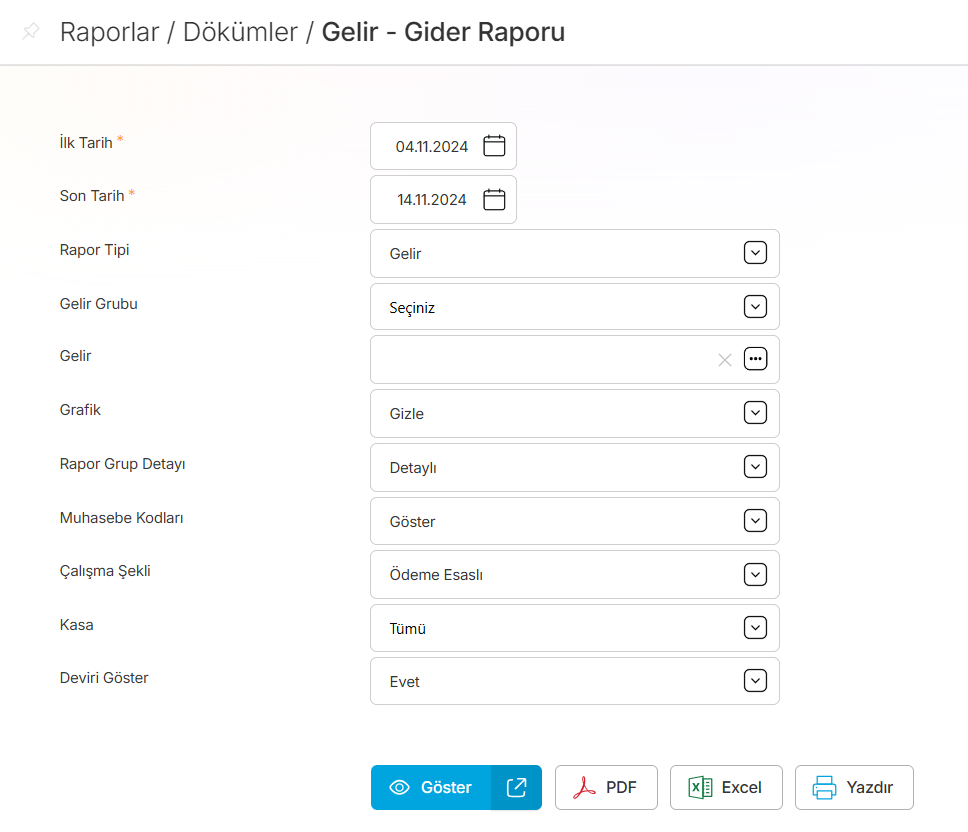Open Gelir lookup with the three-dots icon
Image resolution: width=968 pixels, height=832 pixels.
(756, 359)
